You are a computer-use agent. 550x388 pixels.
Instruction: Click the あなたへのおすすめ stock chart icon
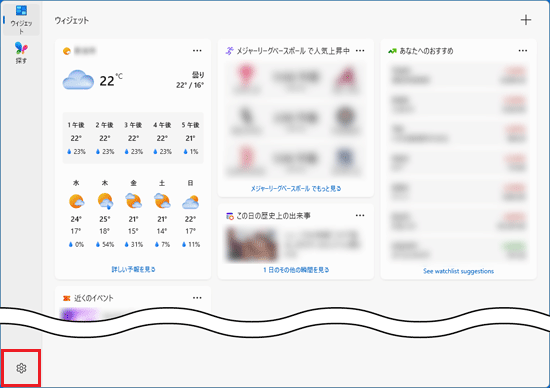[x=392, y=51]
